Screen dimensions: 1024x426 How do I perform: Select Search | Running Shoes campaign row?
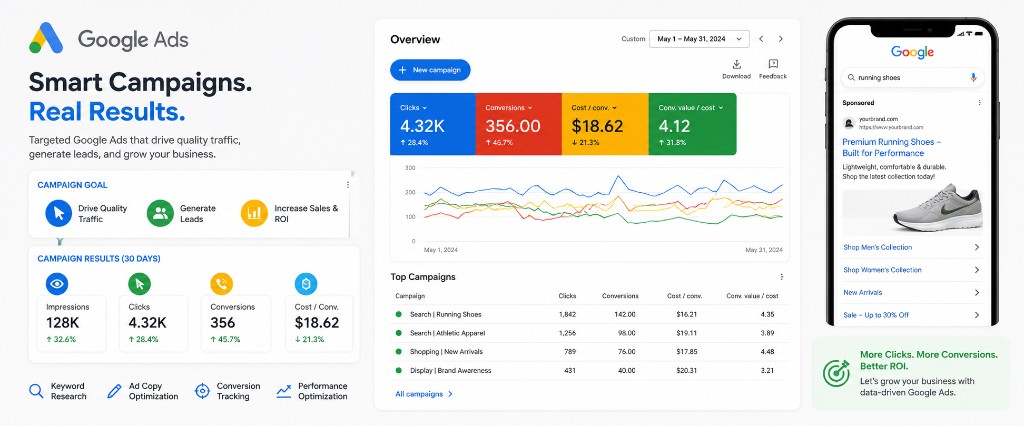[x=589, y=314]
